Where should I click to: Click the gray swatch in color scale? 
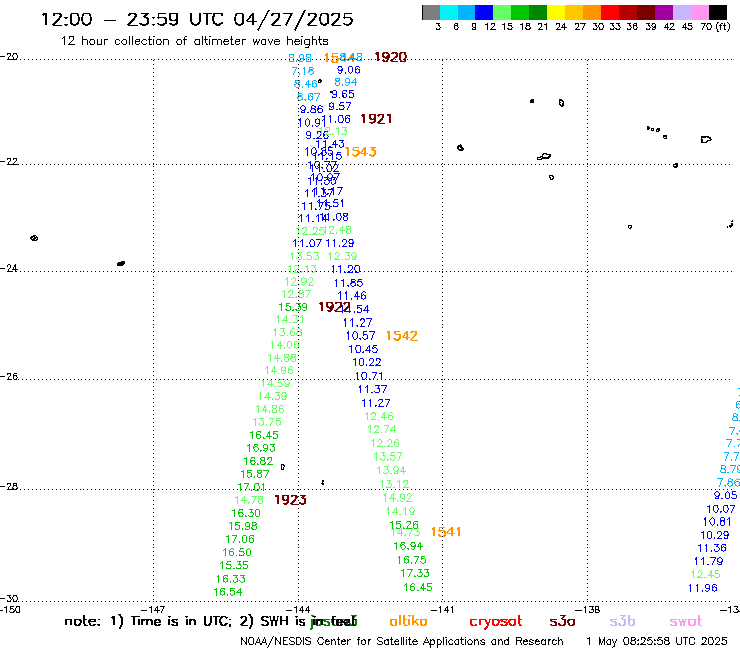(x=431, y=12)
